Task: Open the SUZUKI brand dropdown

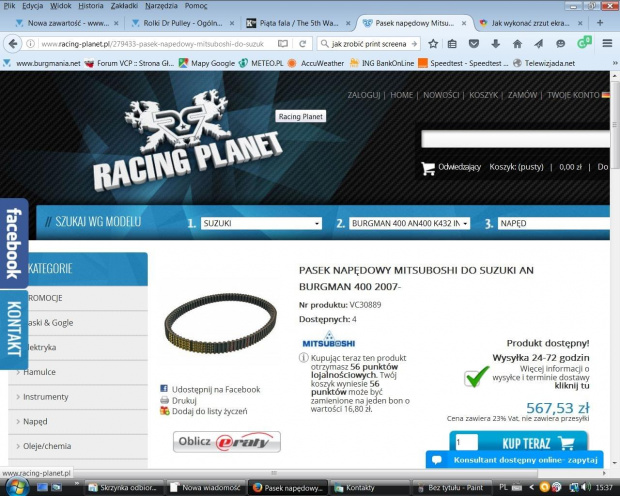Action: [261, 223]
